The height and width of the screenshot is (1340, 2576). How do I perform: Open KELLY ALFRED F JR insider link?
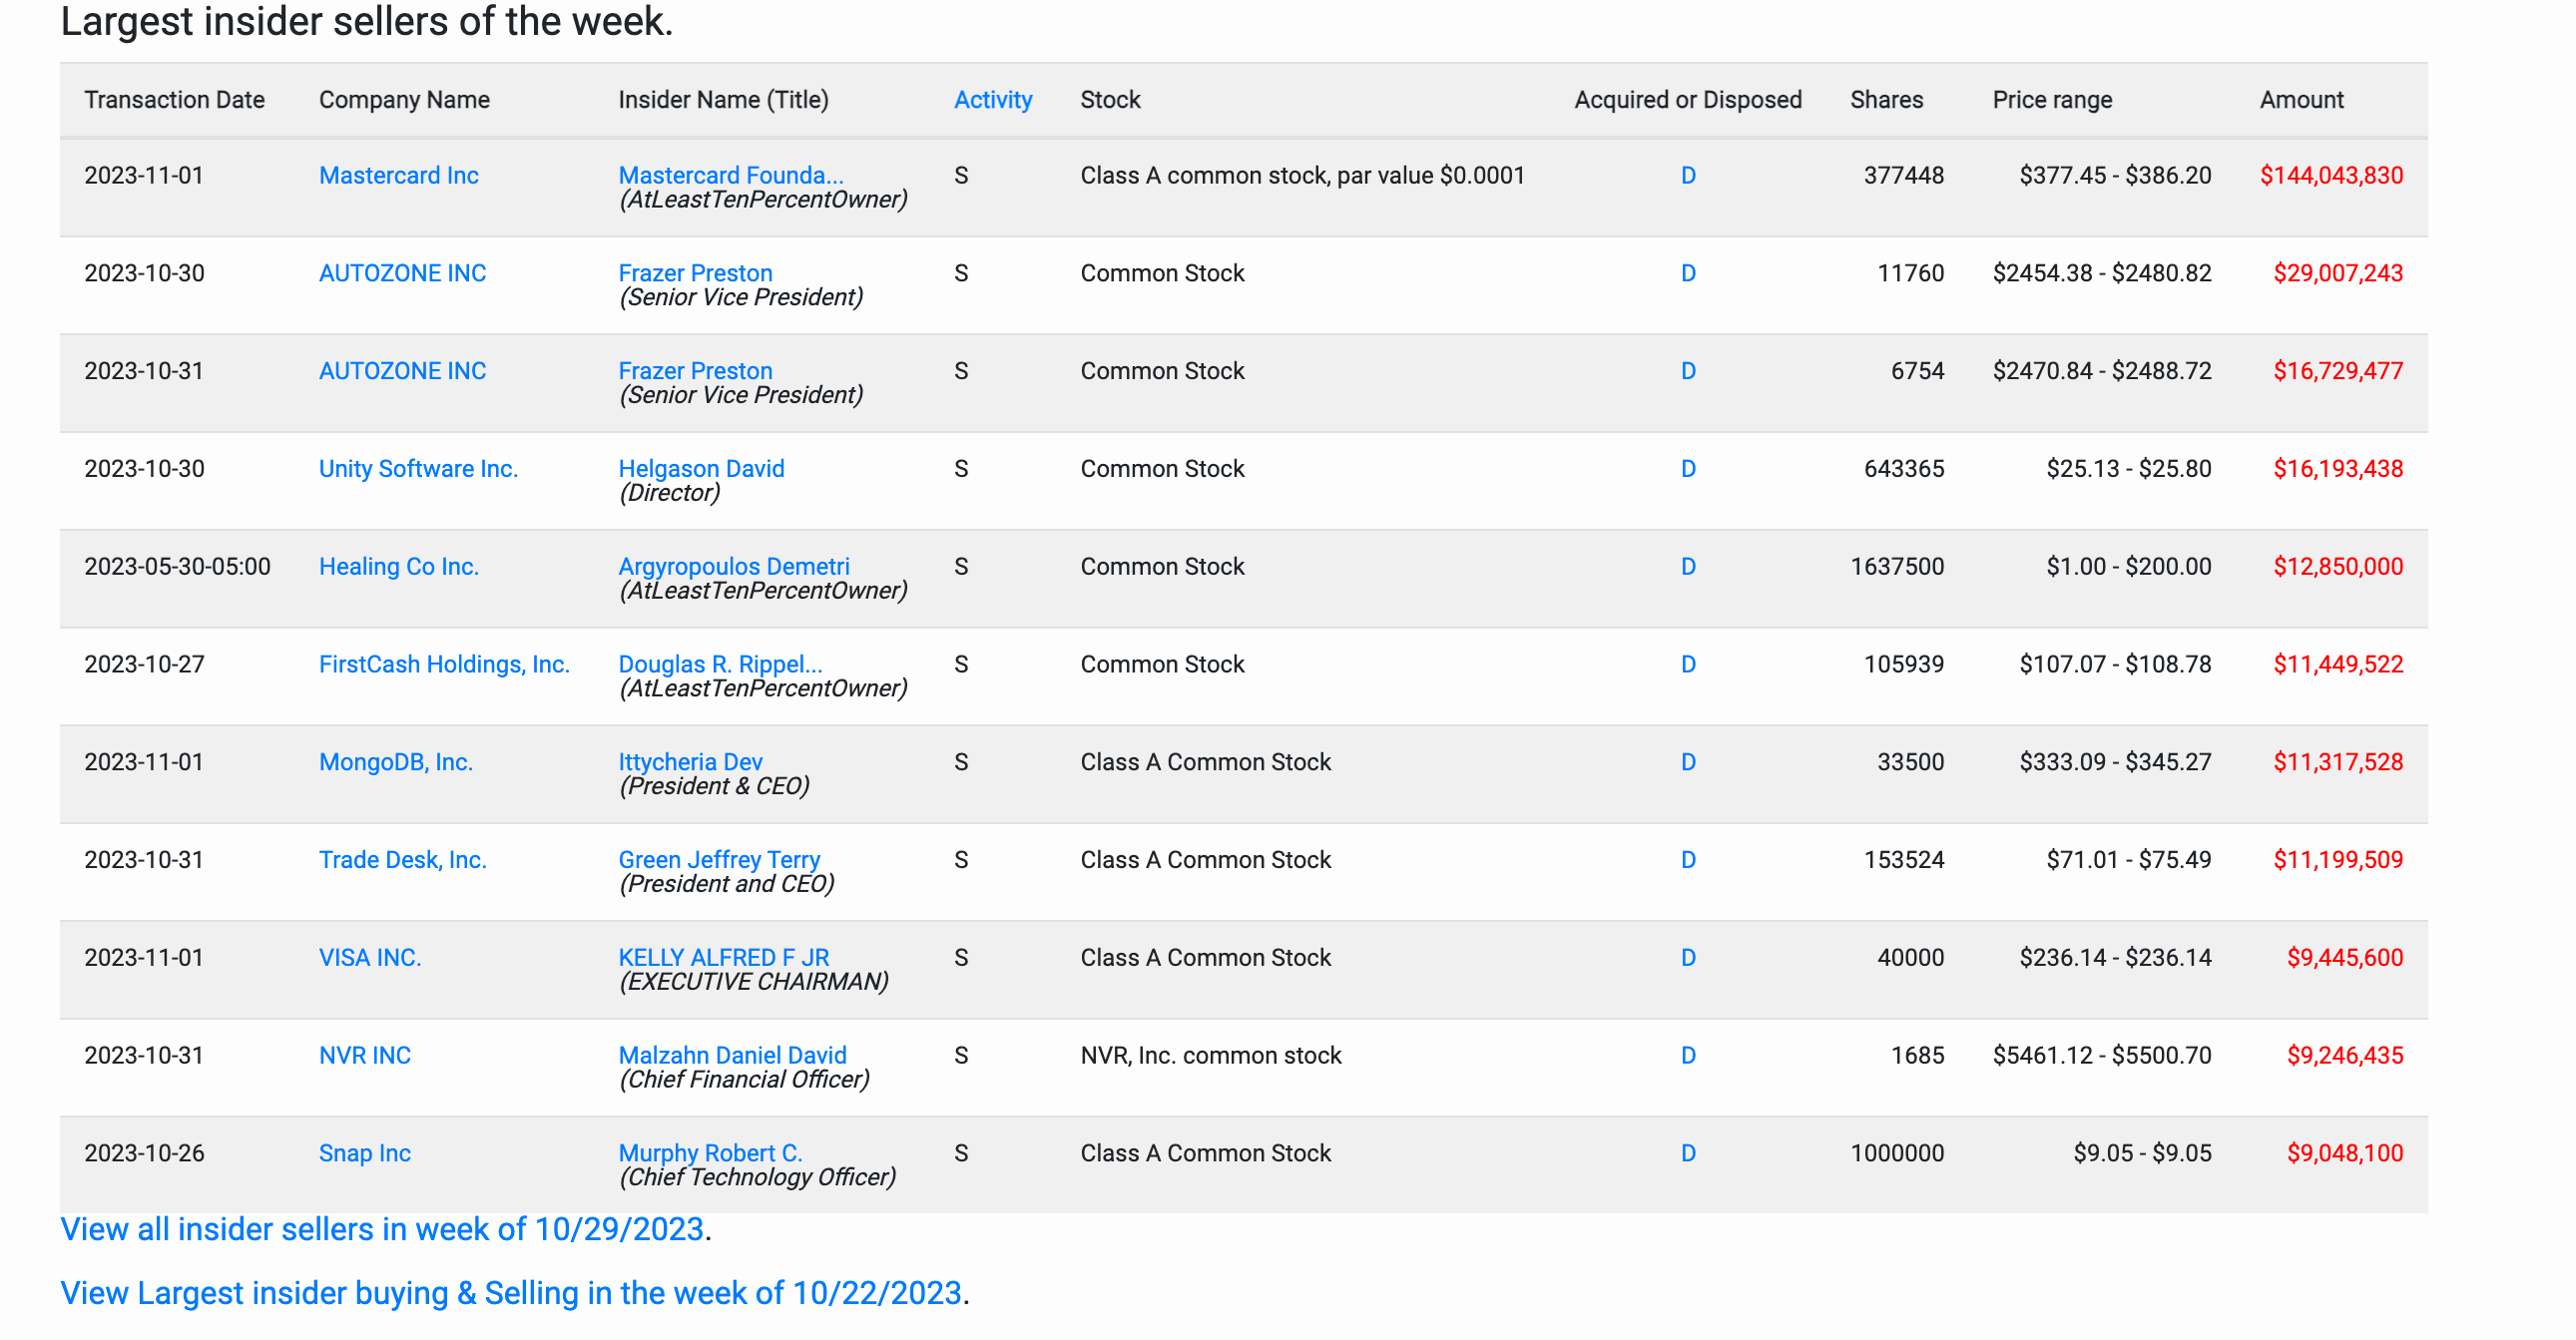[723, 959]
